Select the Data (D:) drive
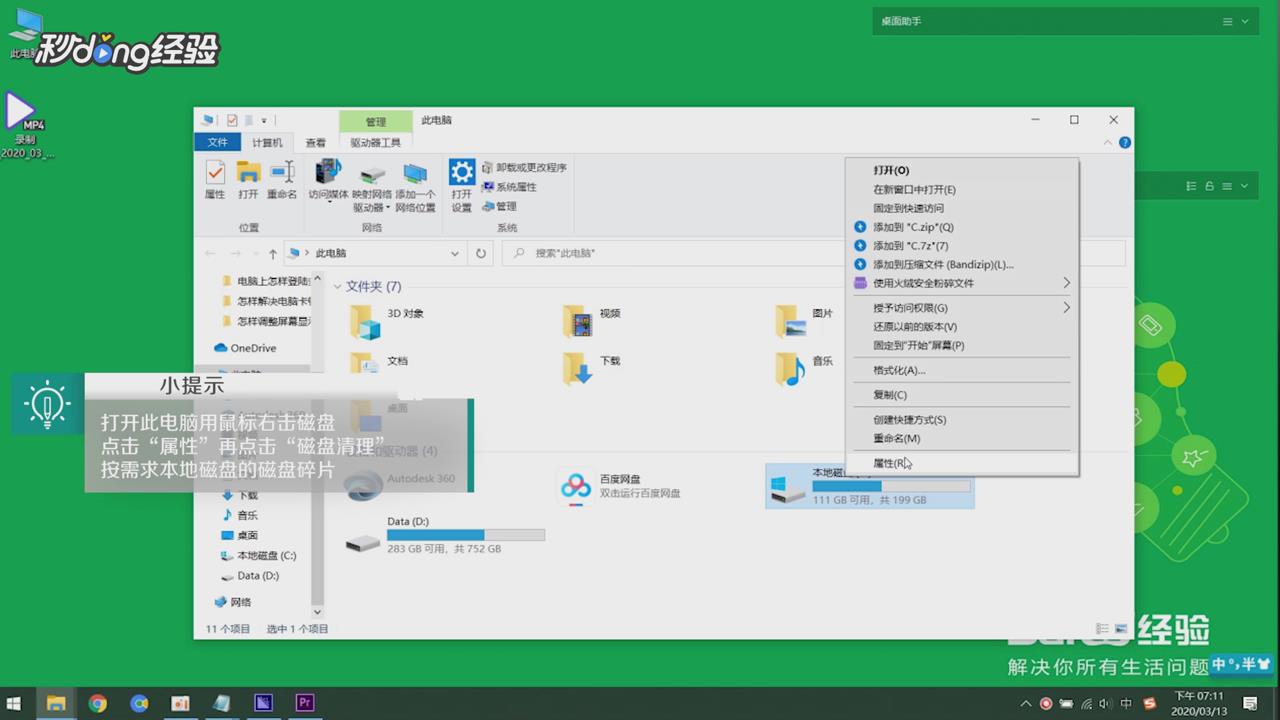Image resolution: width=1280 pixels, height=720 pixels. click(445, 535)
